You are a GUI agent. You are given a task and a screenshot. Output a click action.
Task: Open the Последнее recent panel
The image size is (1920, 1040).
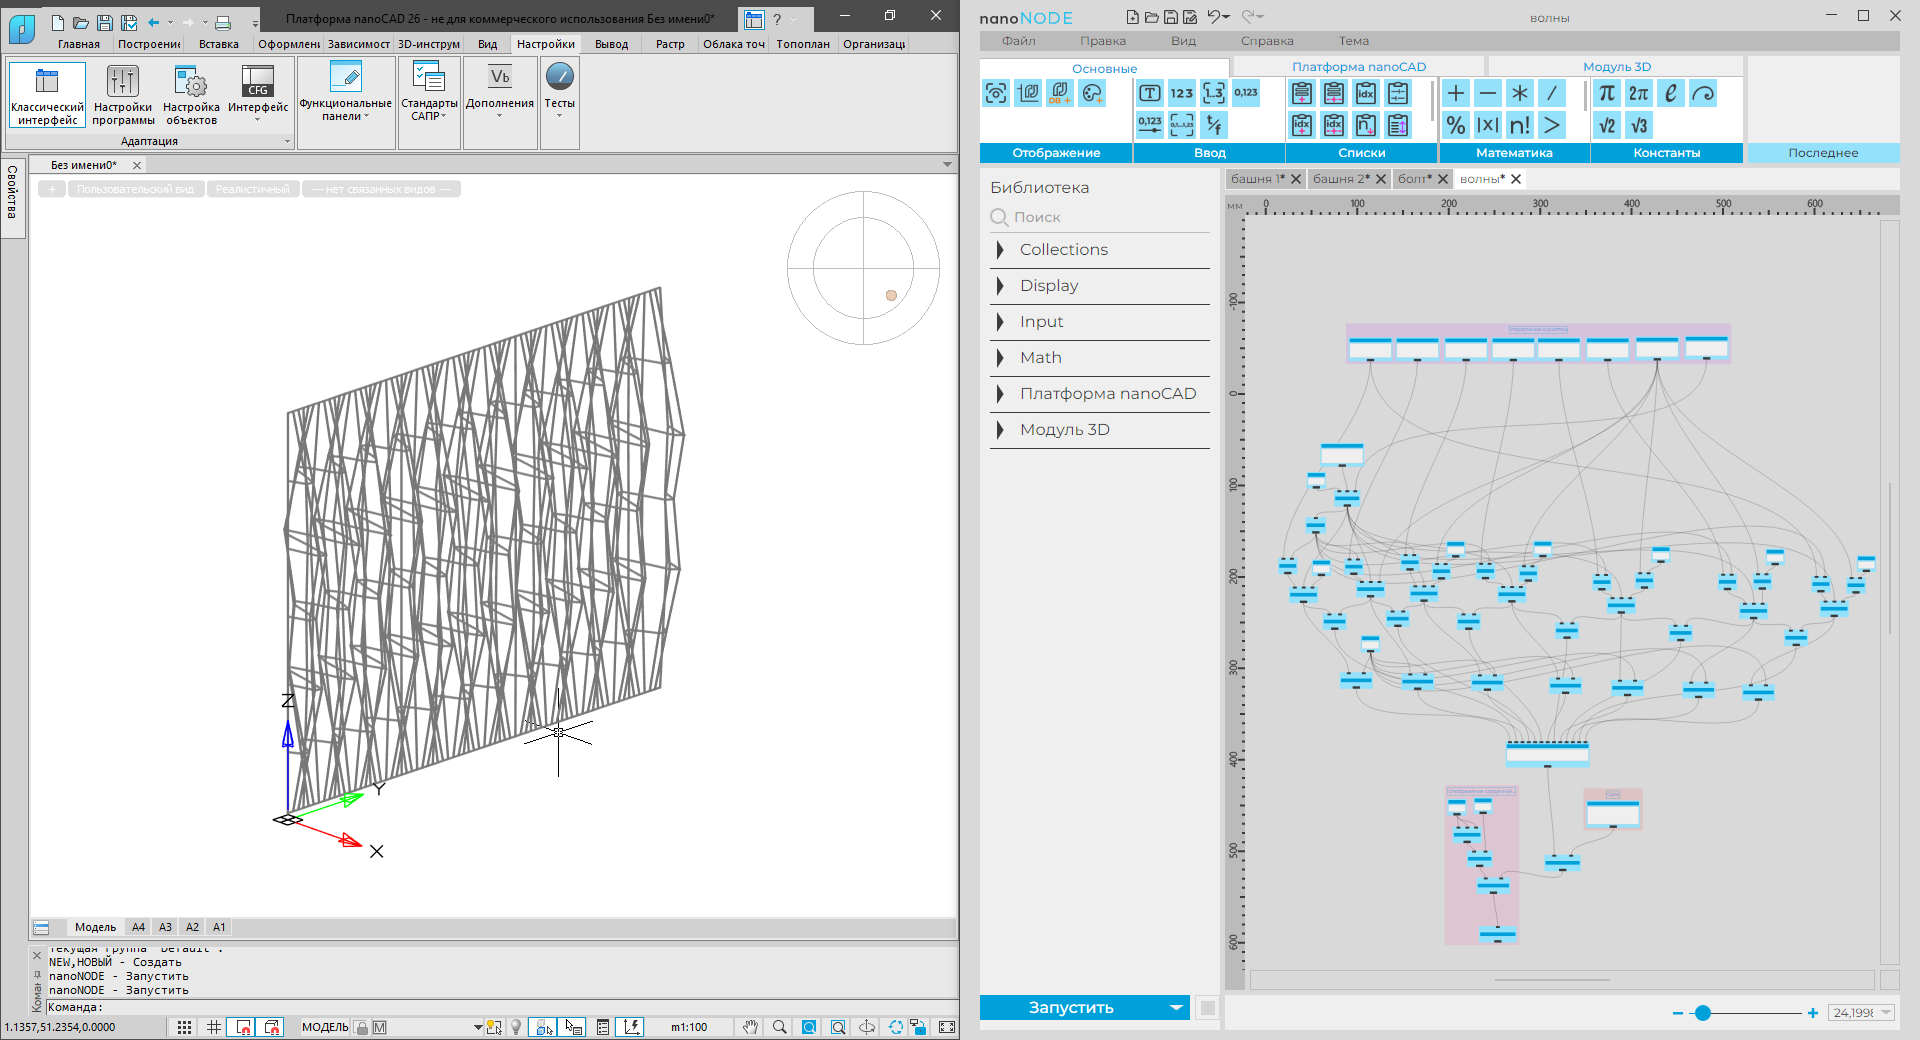click(x=1822, y=153)
